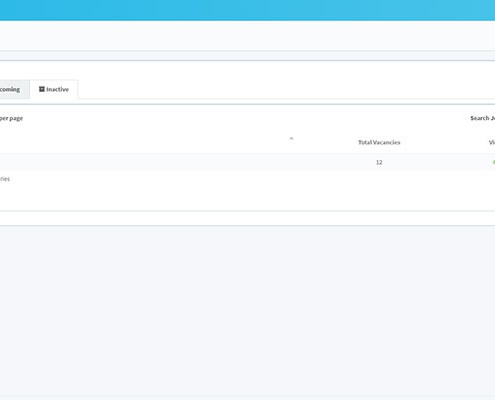495x400 pixels.
Task: Click the white footer strip under table
Action: pos(247,218)
